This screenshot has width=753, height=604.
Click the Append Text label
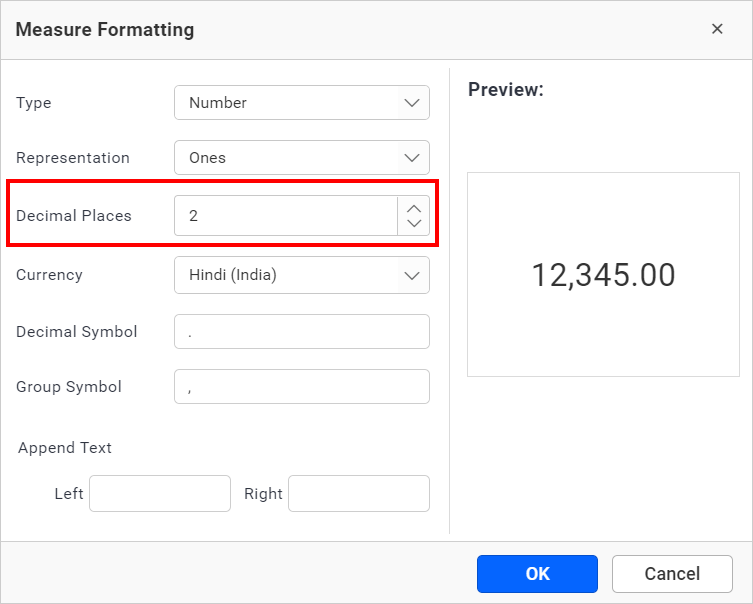coord(65,448)
